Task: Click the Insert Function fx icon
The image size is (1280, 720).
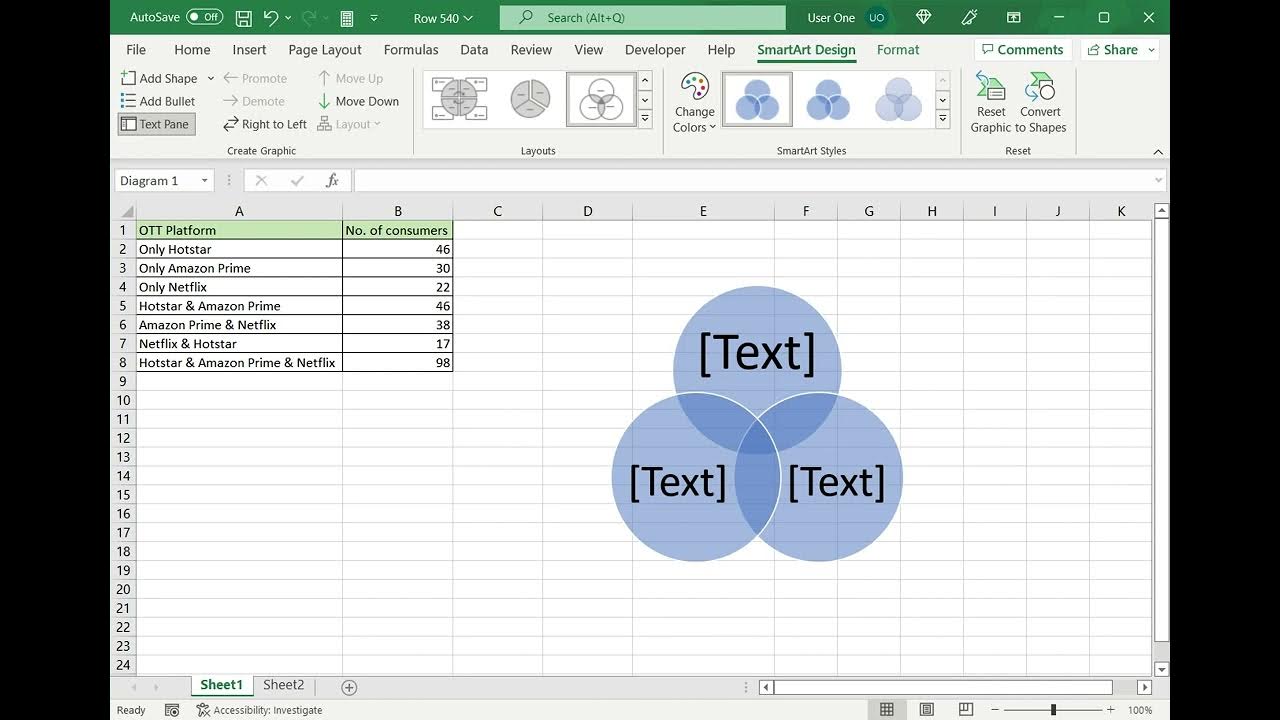Action: (332, 181)
